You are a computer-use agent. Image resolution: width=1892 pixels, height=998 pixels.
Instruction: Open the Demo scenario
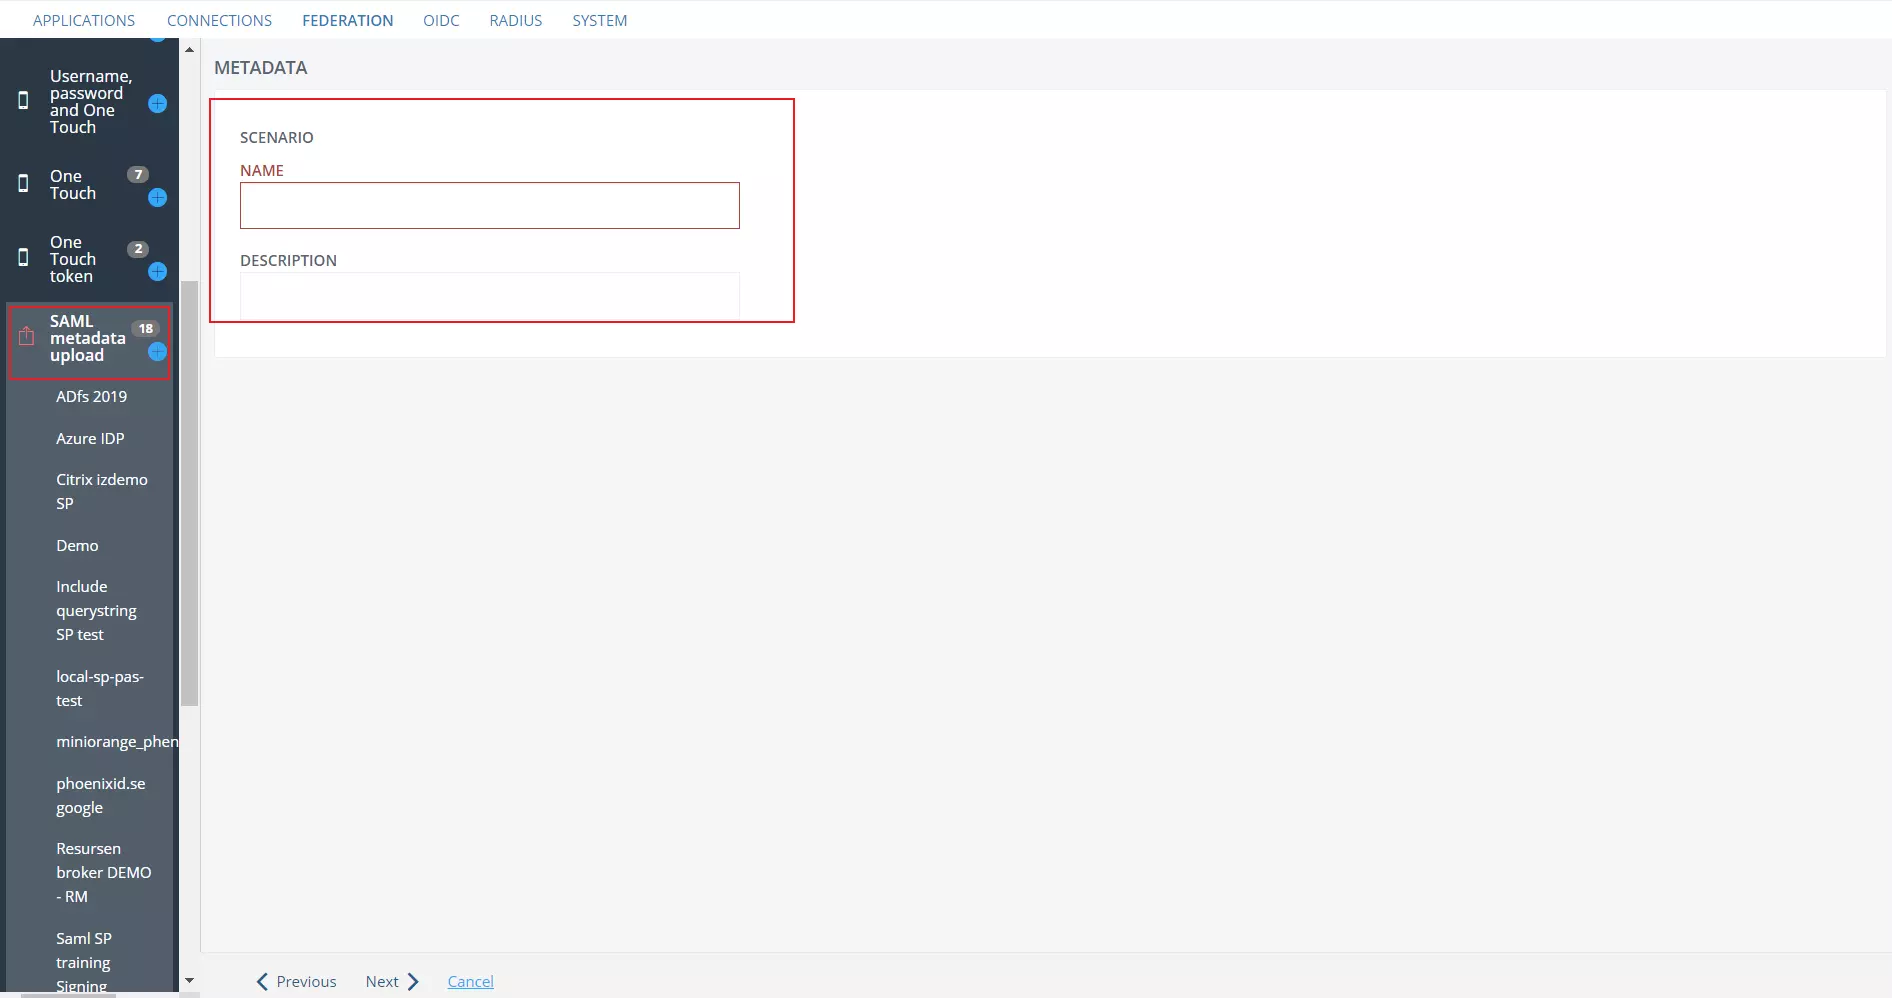(77, 545)
